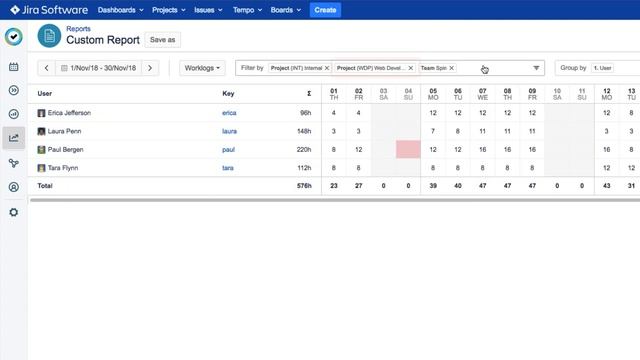The width and height of the screenshot is (640, 360).
Task: Click Tara Flynn's 112h total
Action: coord(304,168)
